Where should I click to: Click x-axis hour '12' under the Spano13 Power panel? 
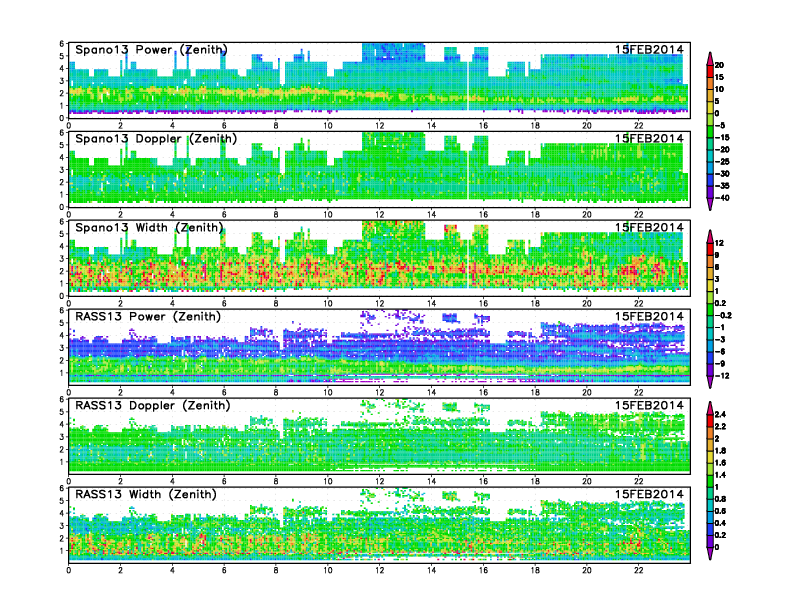[379, 126]
